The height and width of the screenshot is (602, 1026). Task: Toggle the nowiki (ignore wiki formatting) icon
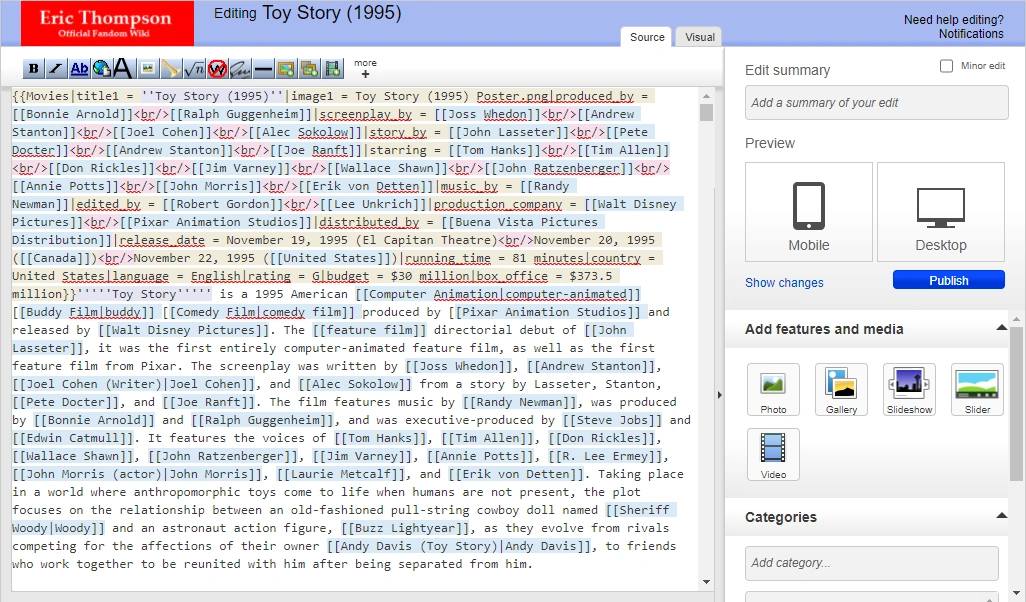pyautogui.click(x=217, y=68)
